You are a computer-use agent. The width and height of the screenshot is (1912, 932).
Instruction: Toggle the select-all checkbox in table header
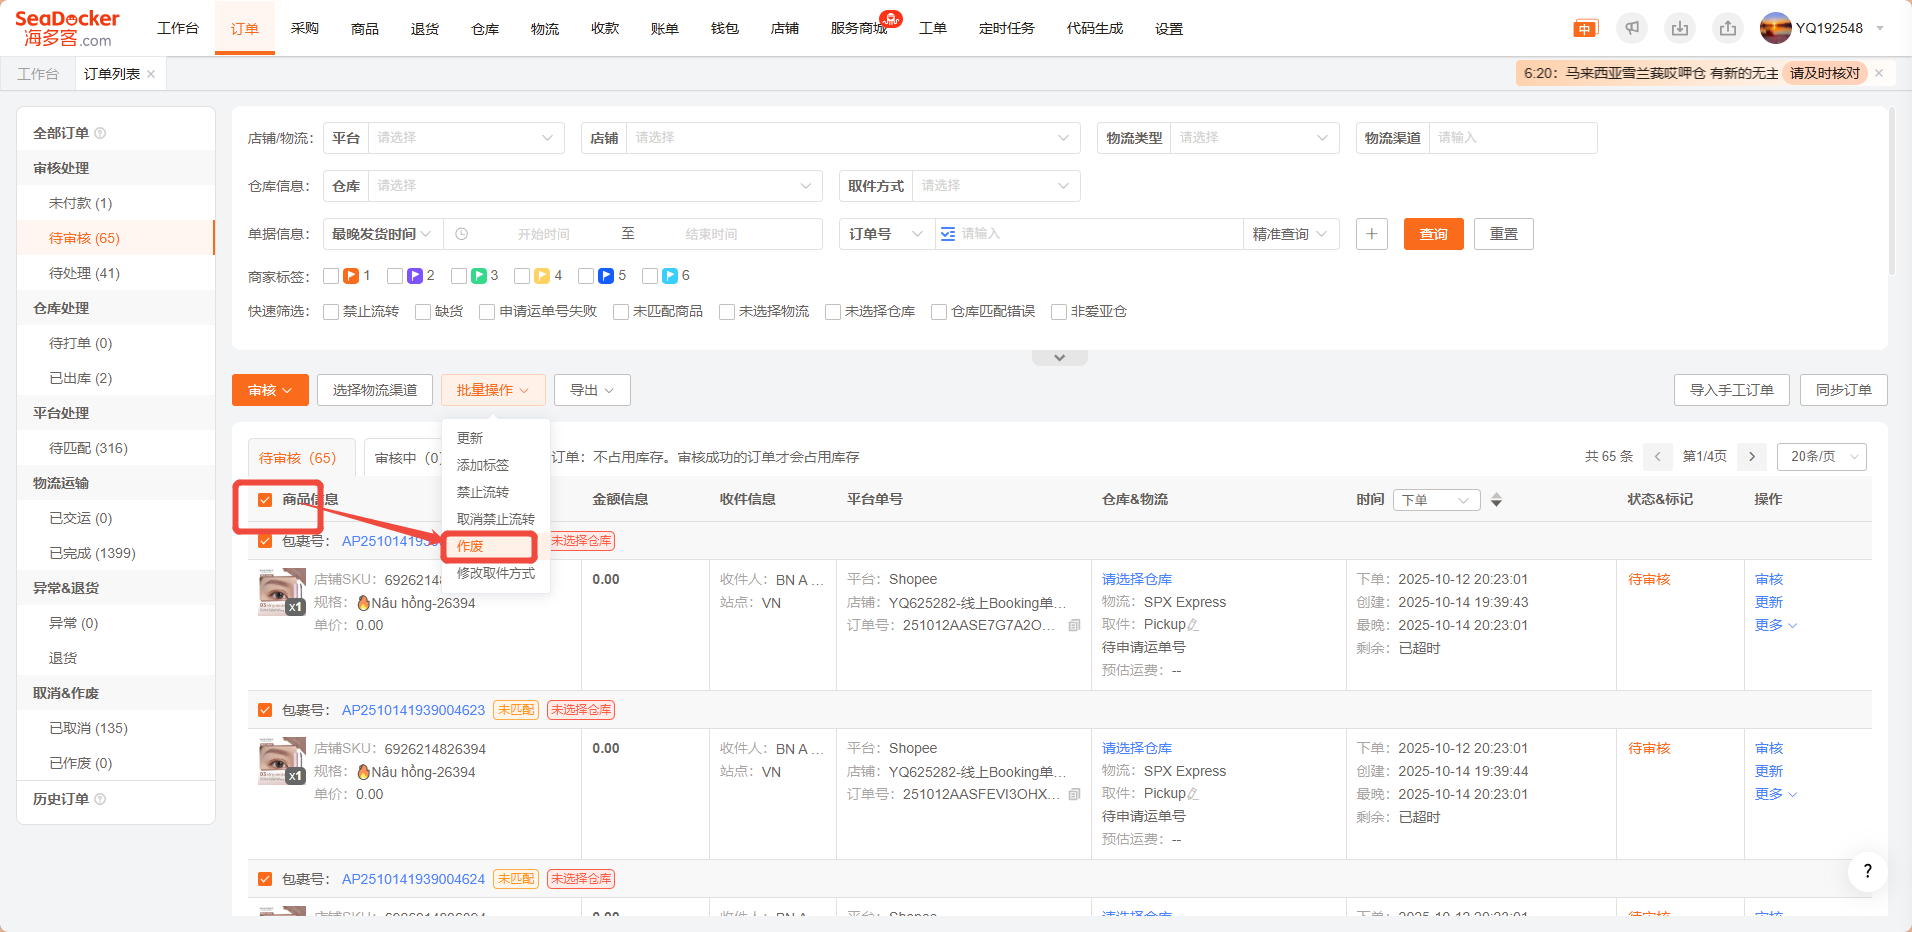(265, 500)
